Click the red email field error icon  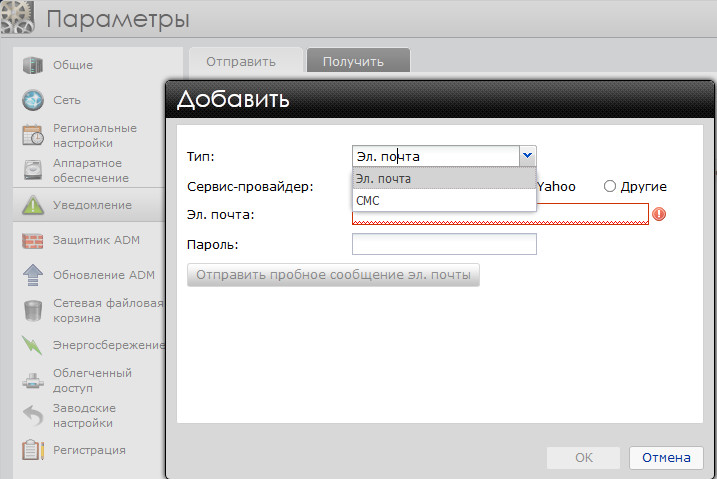click(x=659, y=214)
